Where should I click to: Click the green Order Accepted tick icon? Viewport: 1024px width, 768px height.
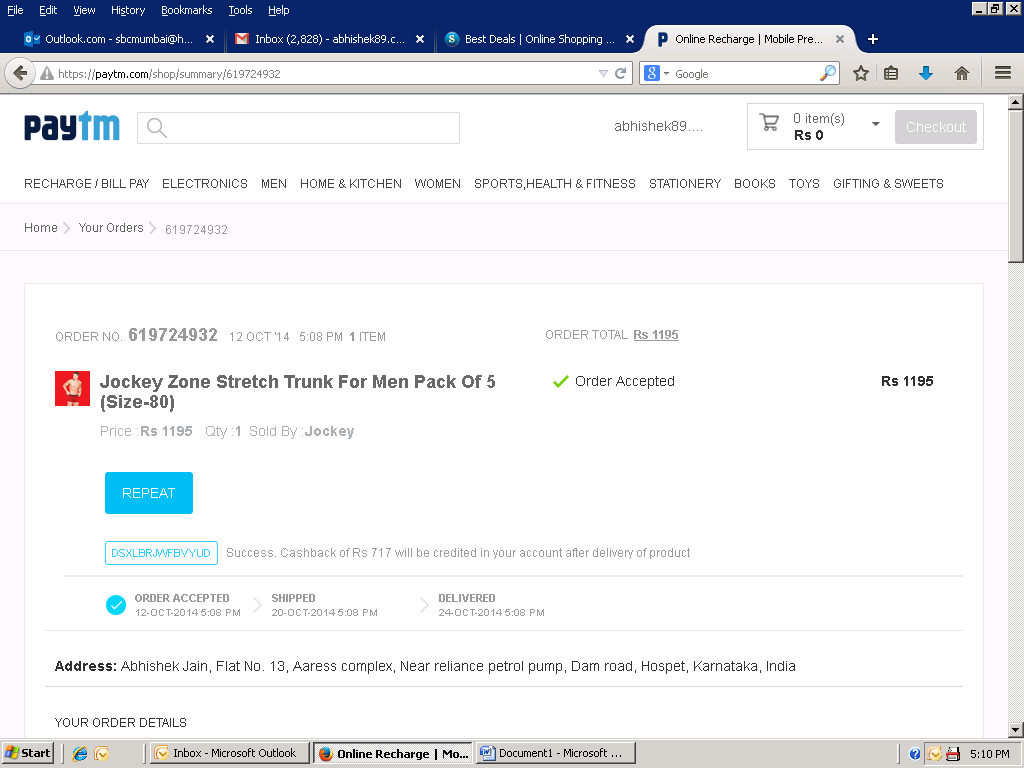pos(560,381)
